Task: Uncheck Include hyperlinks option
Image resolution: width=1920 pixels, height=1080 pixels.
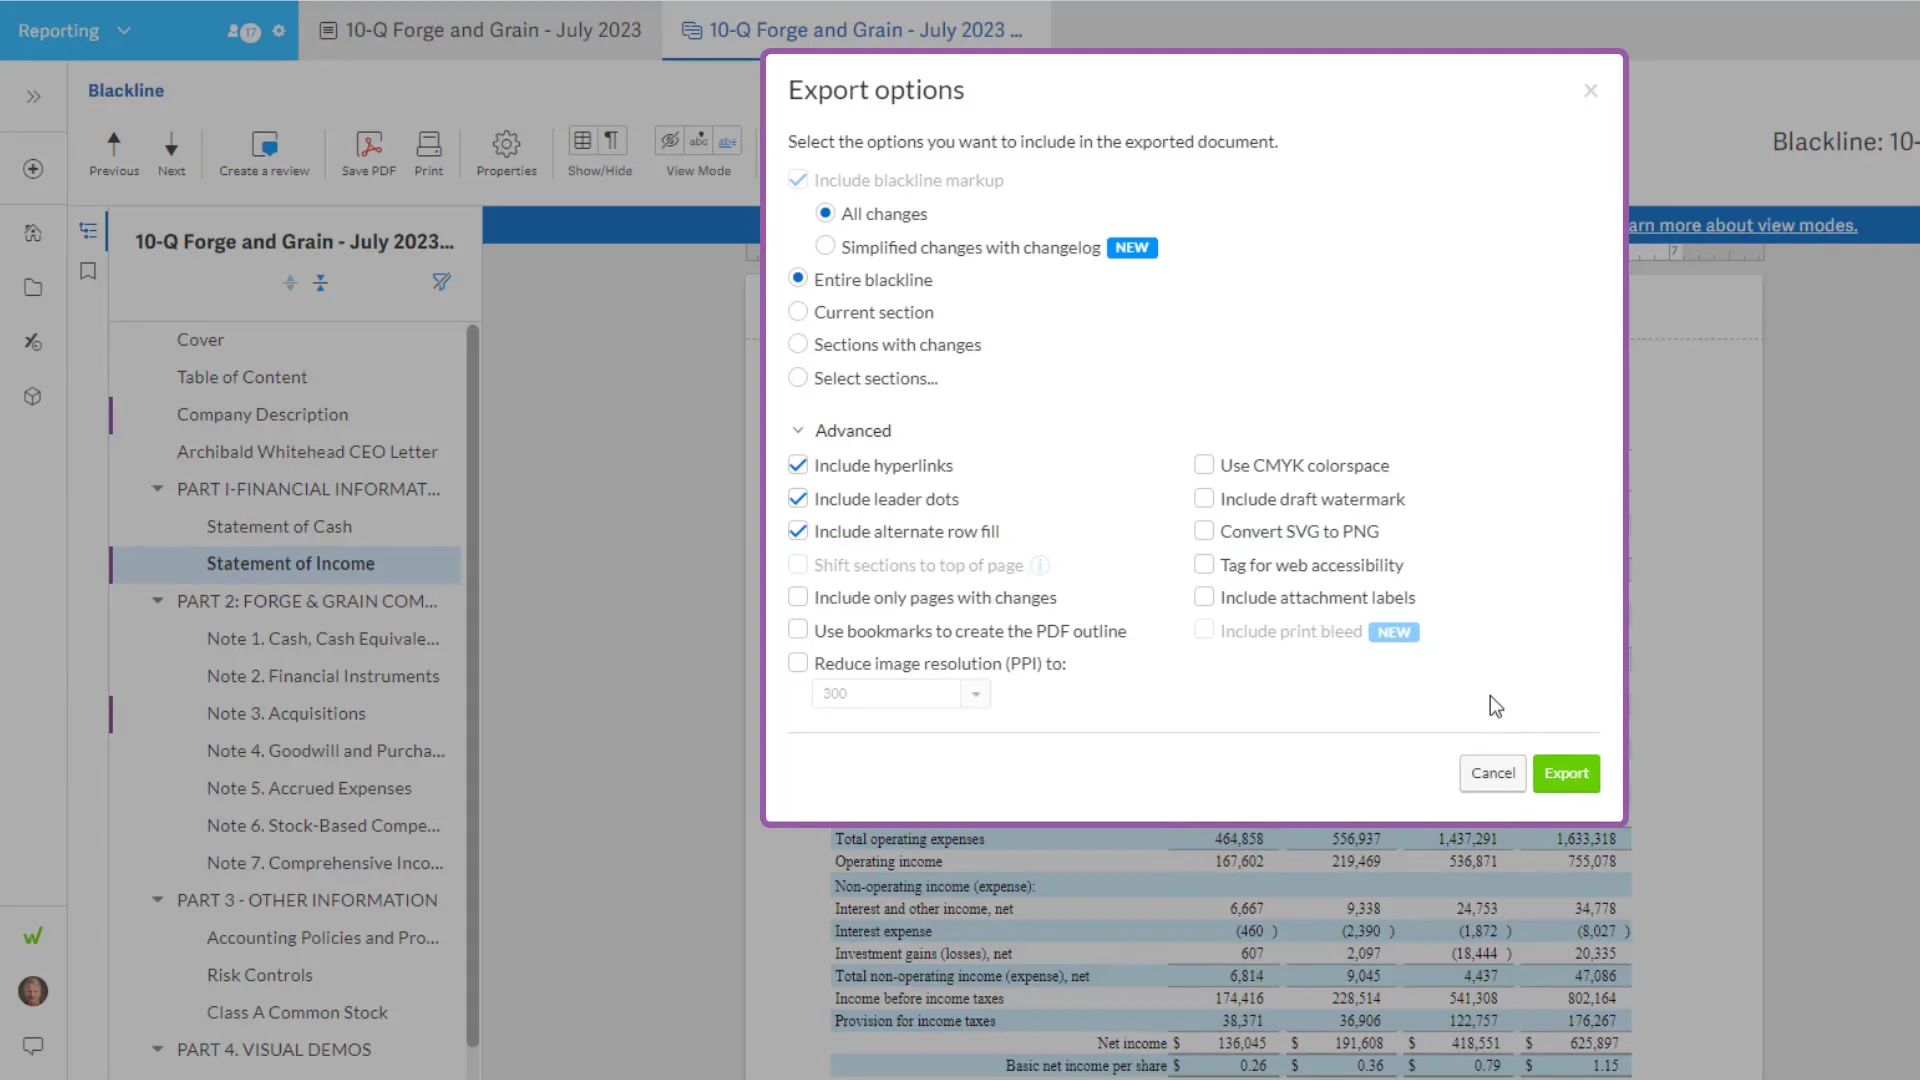Action: tap(798, 465)
